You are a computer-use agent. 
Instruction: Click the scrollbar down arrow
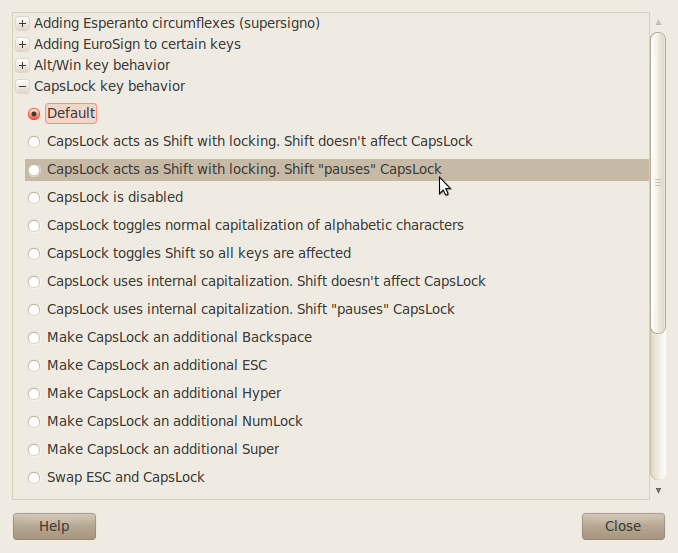pyautogui.click(x=657, y=490)
